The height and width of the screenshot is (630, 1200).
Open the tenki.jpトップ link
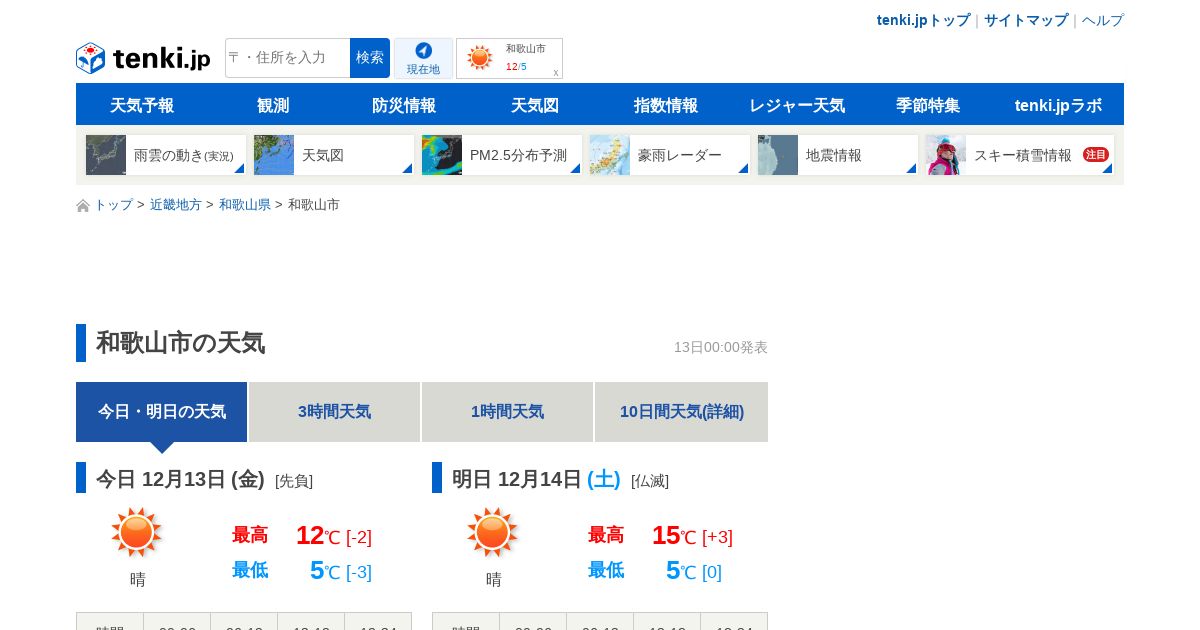click(923, 20)
